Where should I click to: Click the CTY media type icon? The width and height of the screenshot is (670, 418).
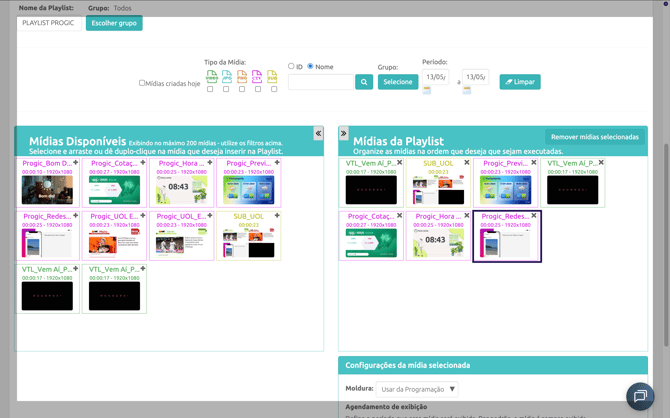point(257,77)
